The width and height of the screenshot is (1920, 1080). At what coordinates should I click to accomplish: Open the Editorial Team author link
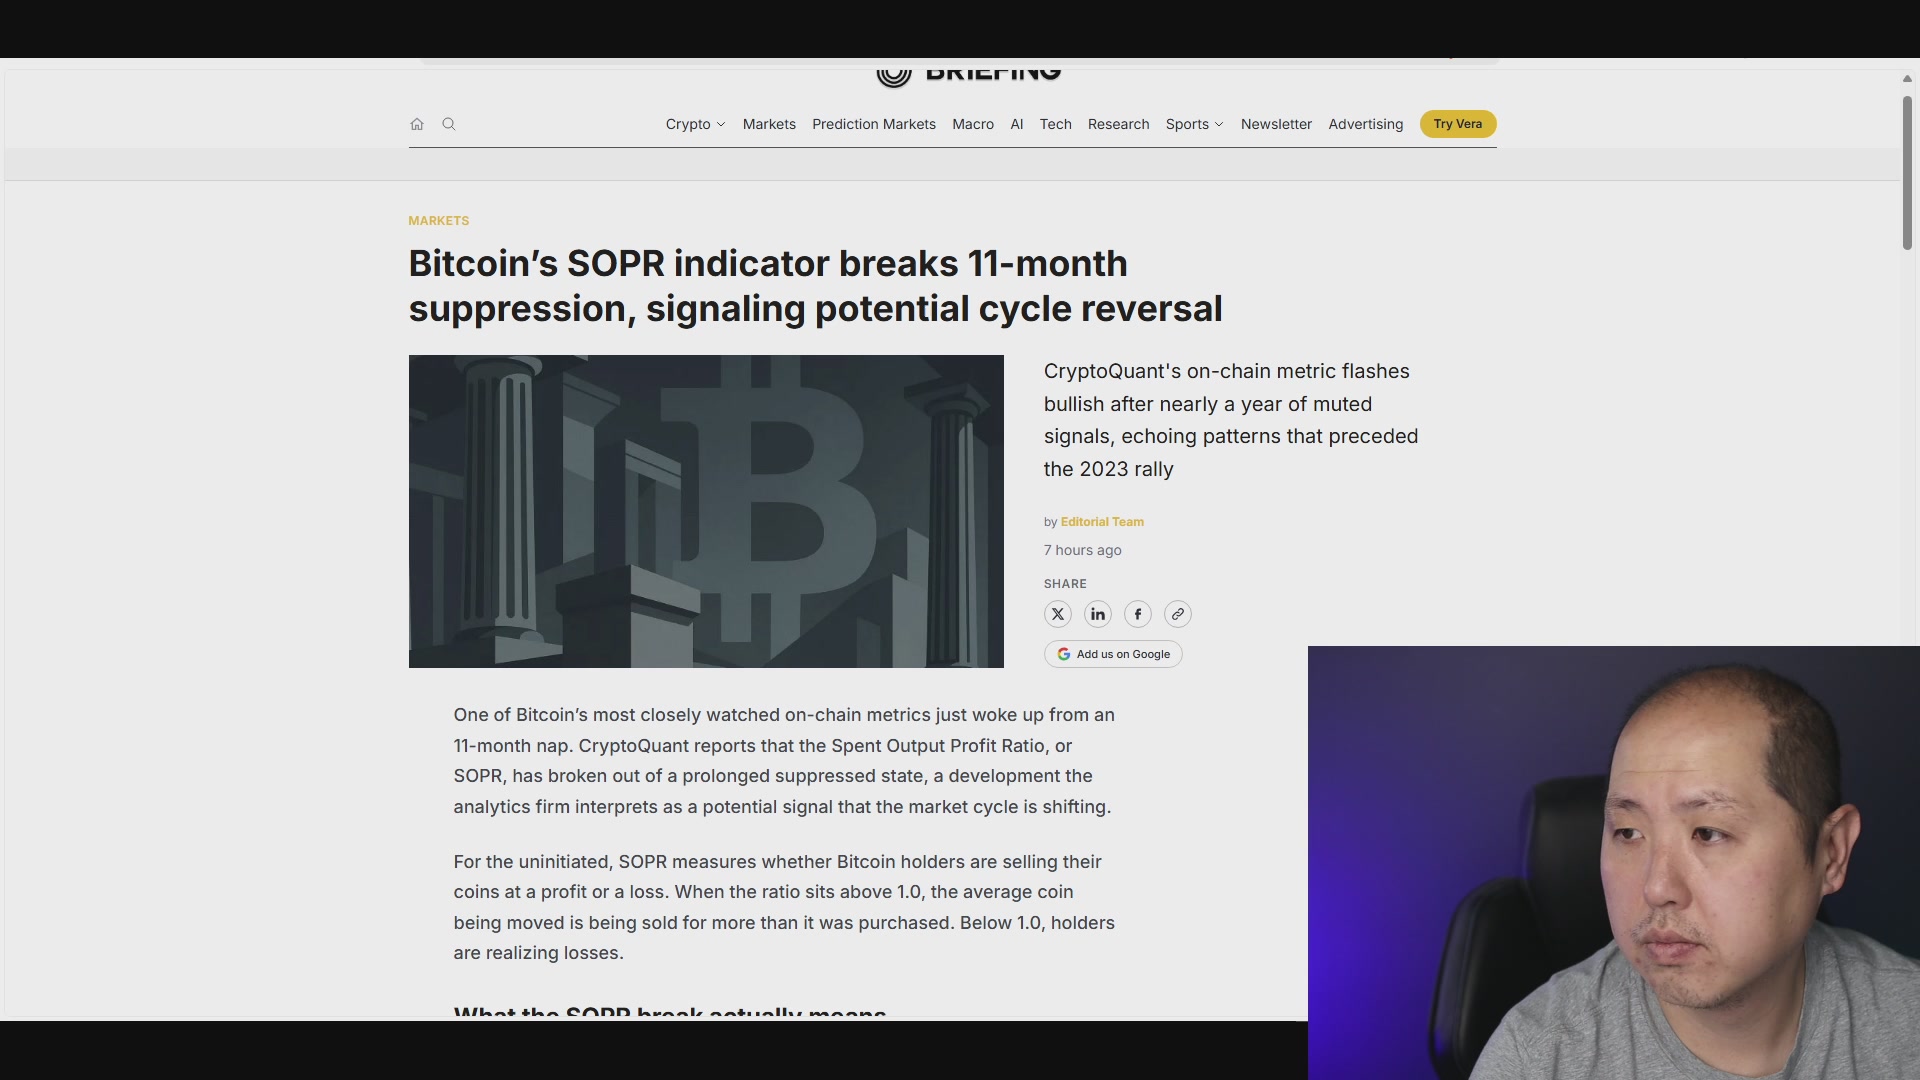(x=1102, y=522)
